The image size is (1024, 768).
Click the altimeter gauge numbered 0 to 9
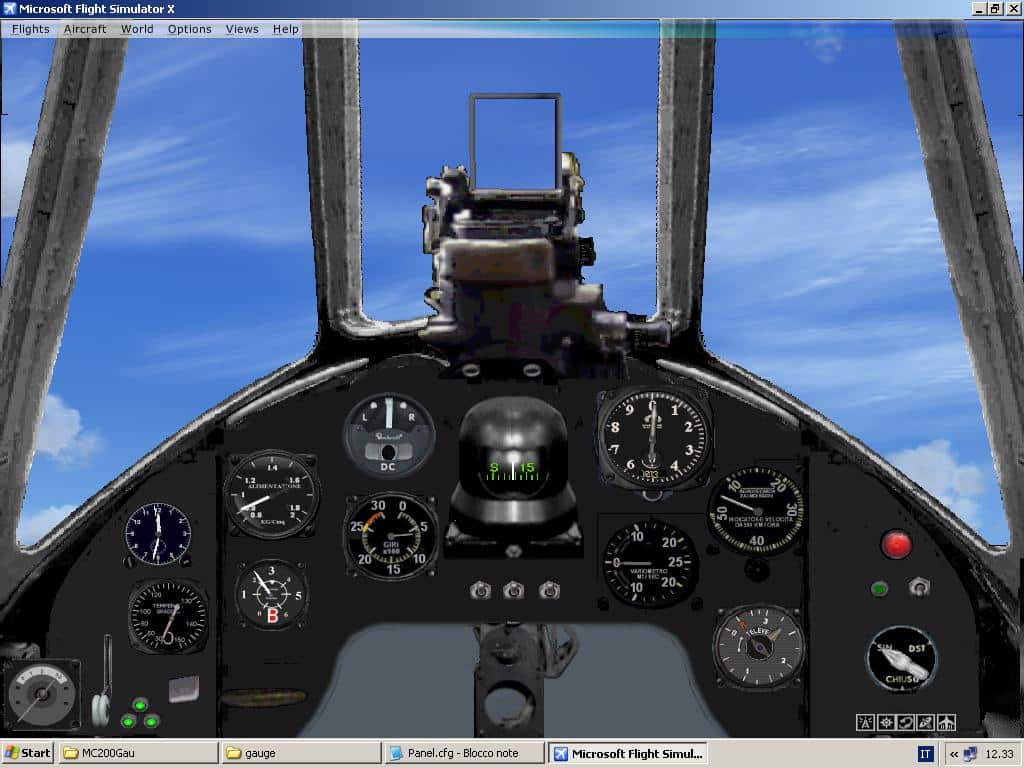[653, 437]
